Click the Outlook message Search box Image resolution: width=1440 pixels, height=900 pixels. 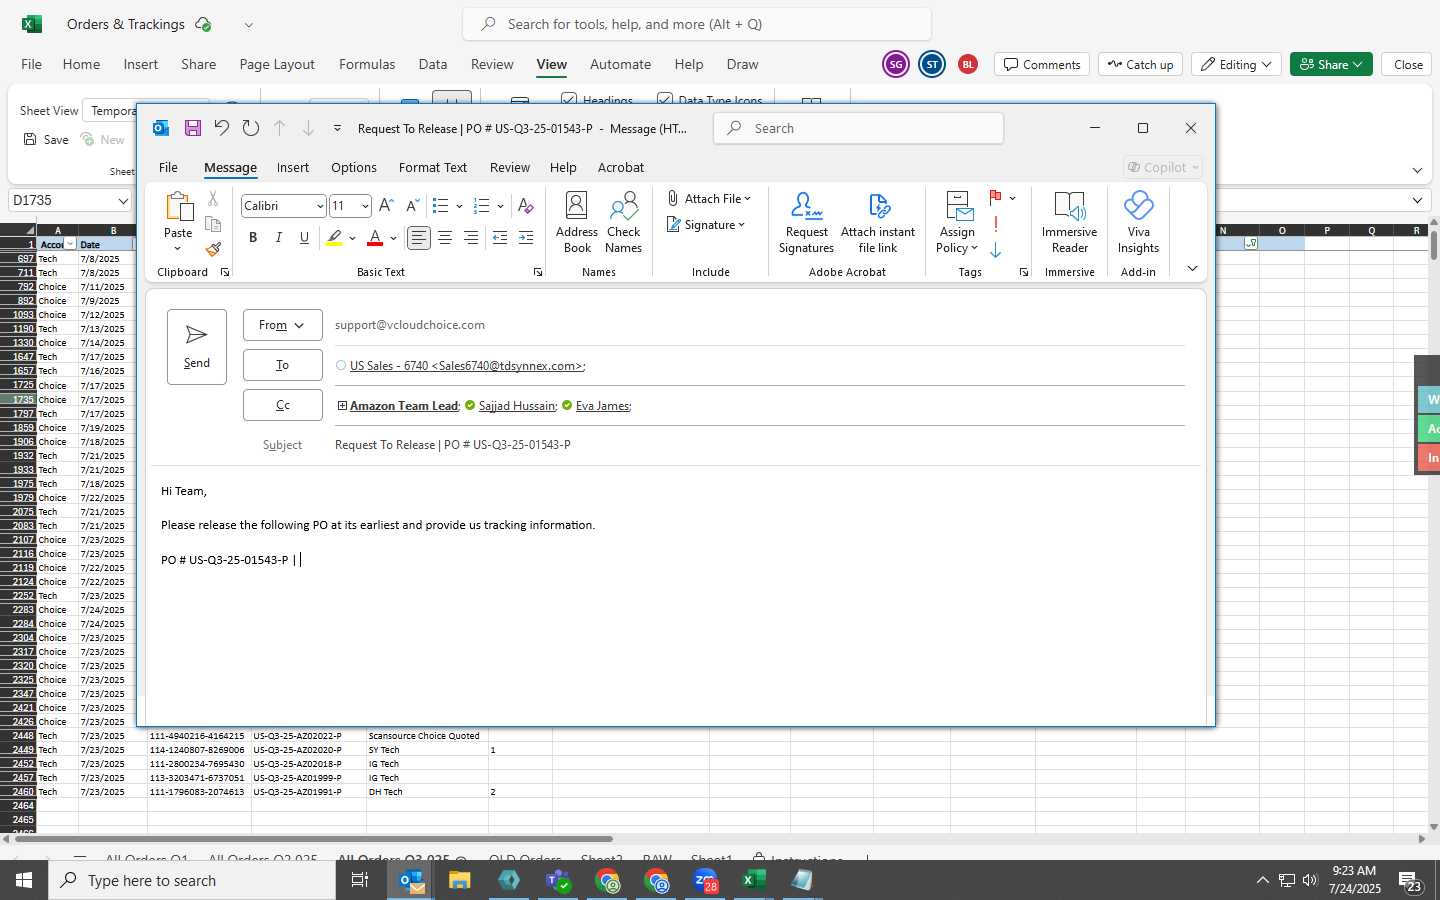tap(858, 128)
